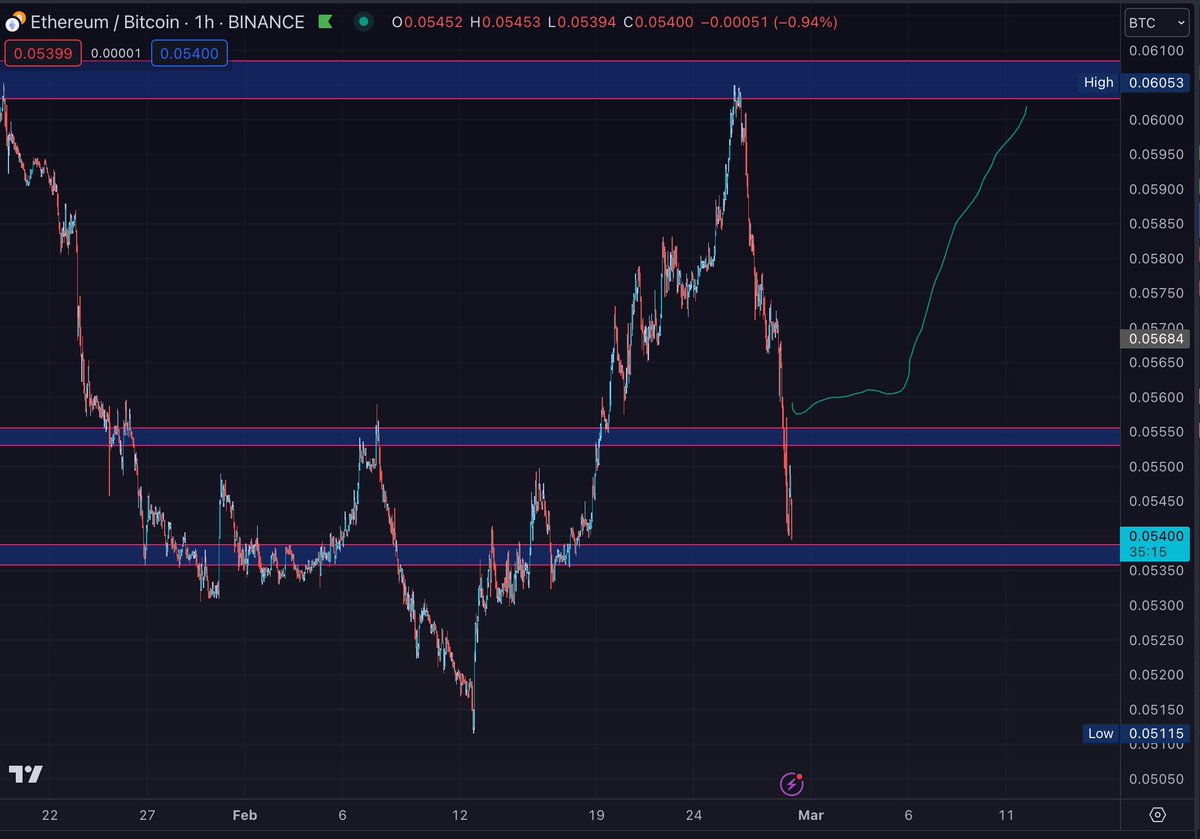
Task: Select the top blue resistance zone rectangle
Action: click(560, 79)
